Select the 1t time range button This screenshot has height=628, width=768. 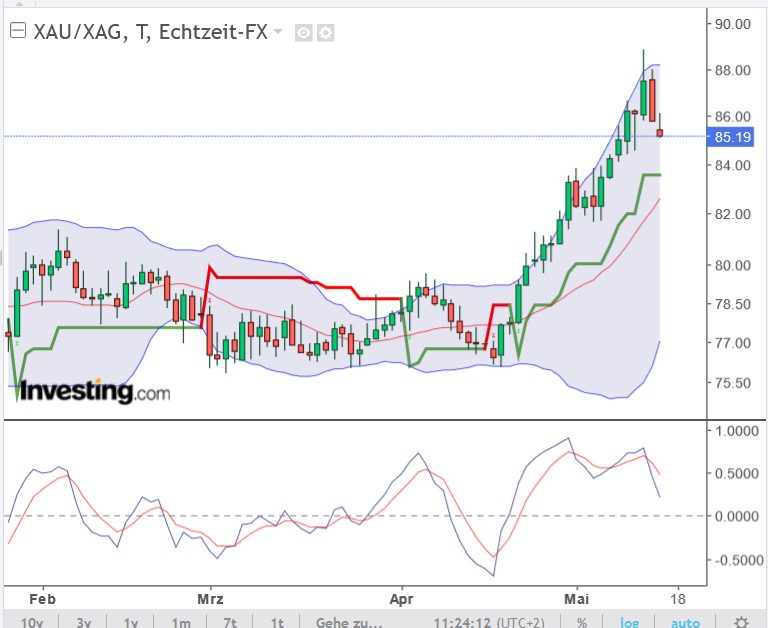click(x=277, y=623)
